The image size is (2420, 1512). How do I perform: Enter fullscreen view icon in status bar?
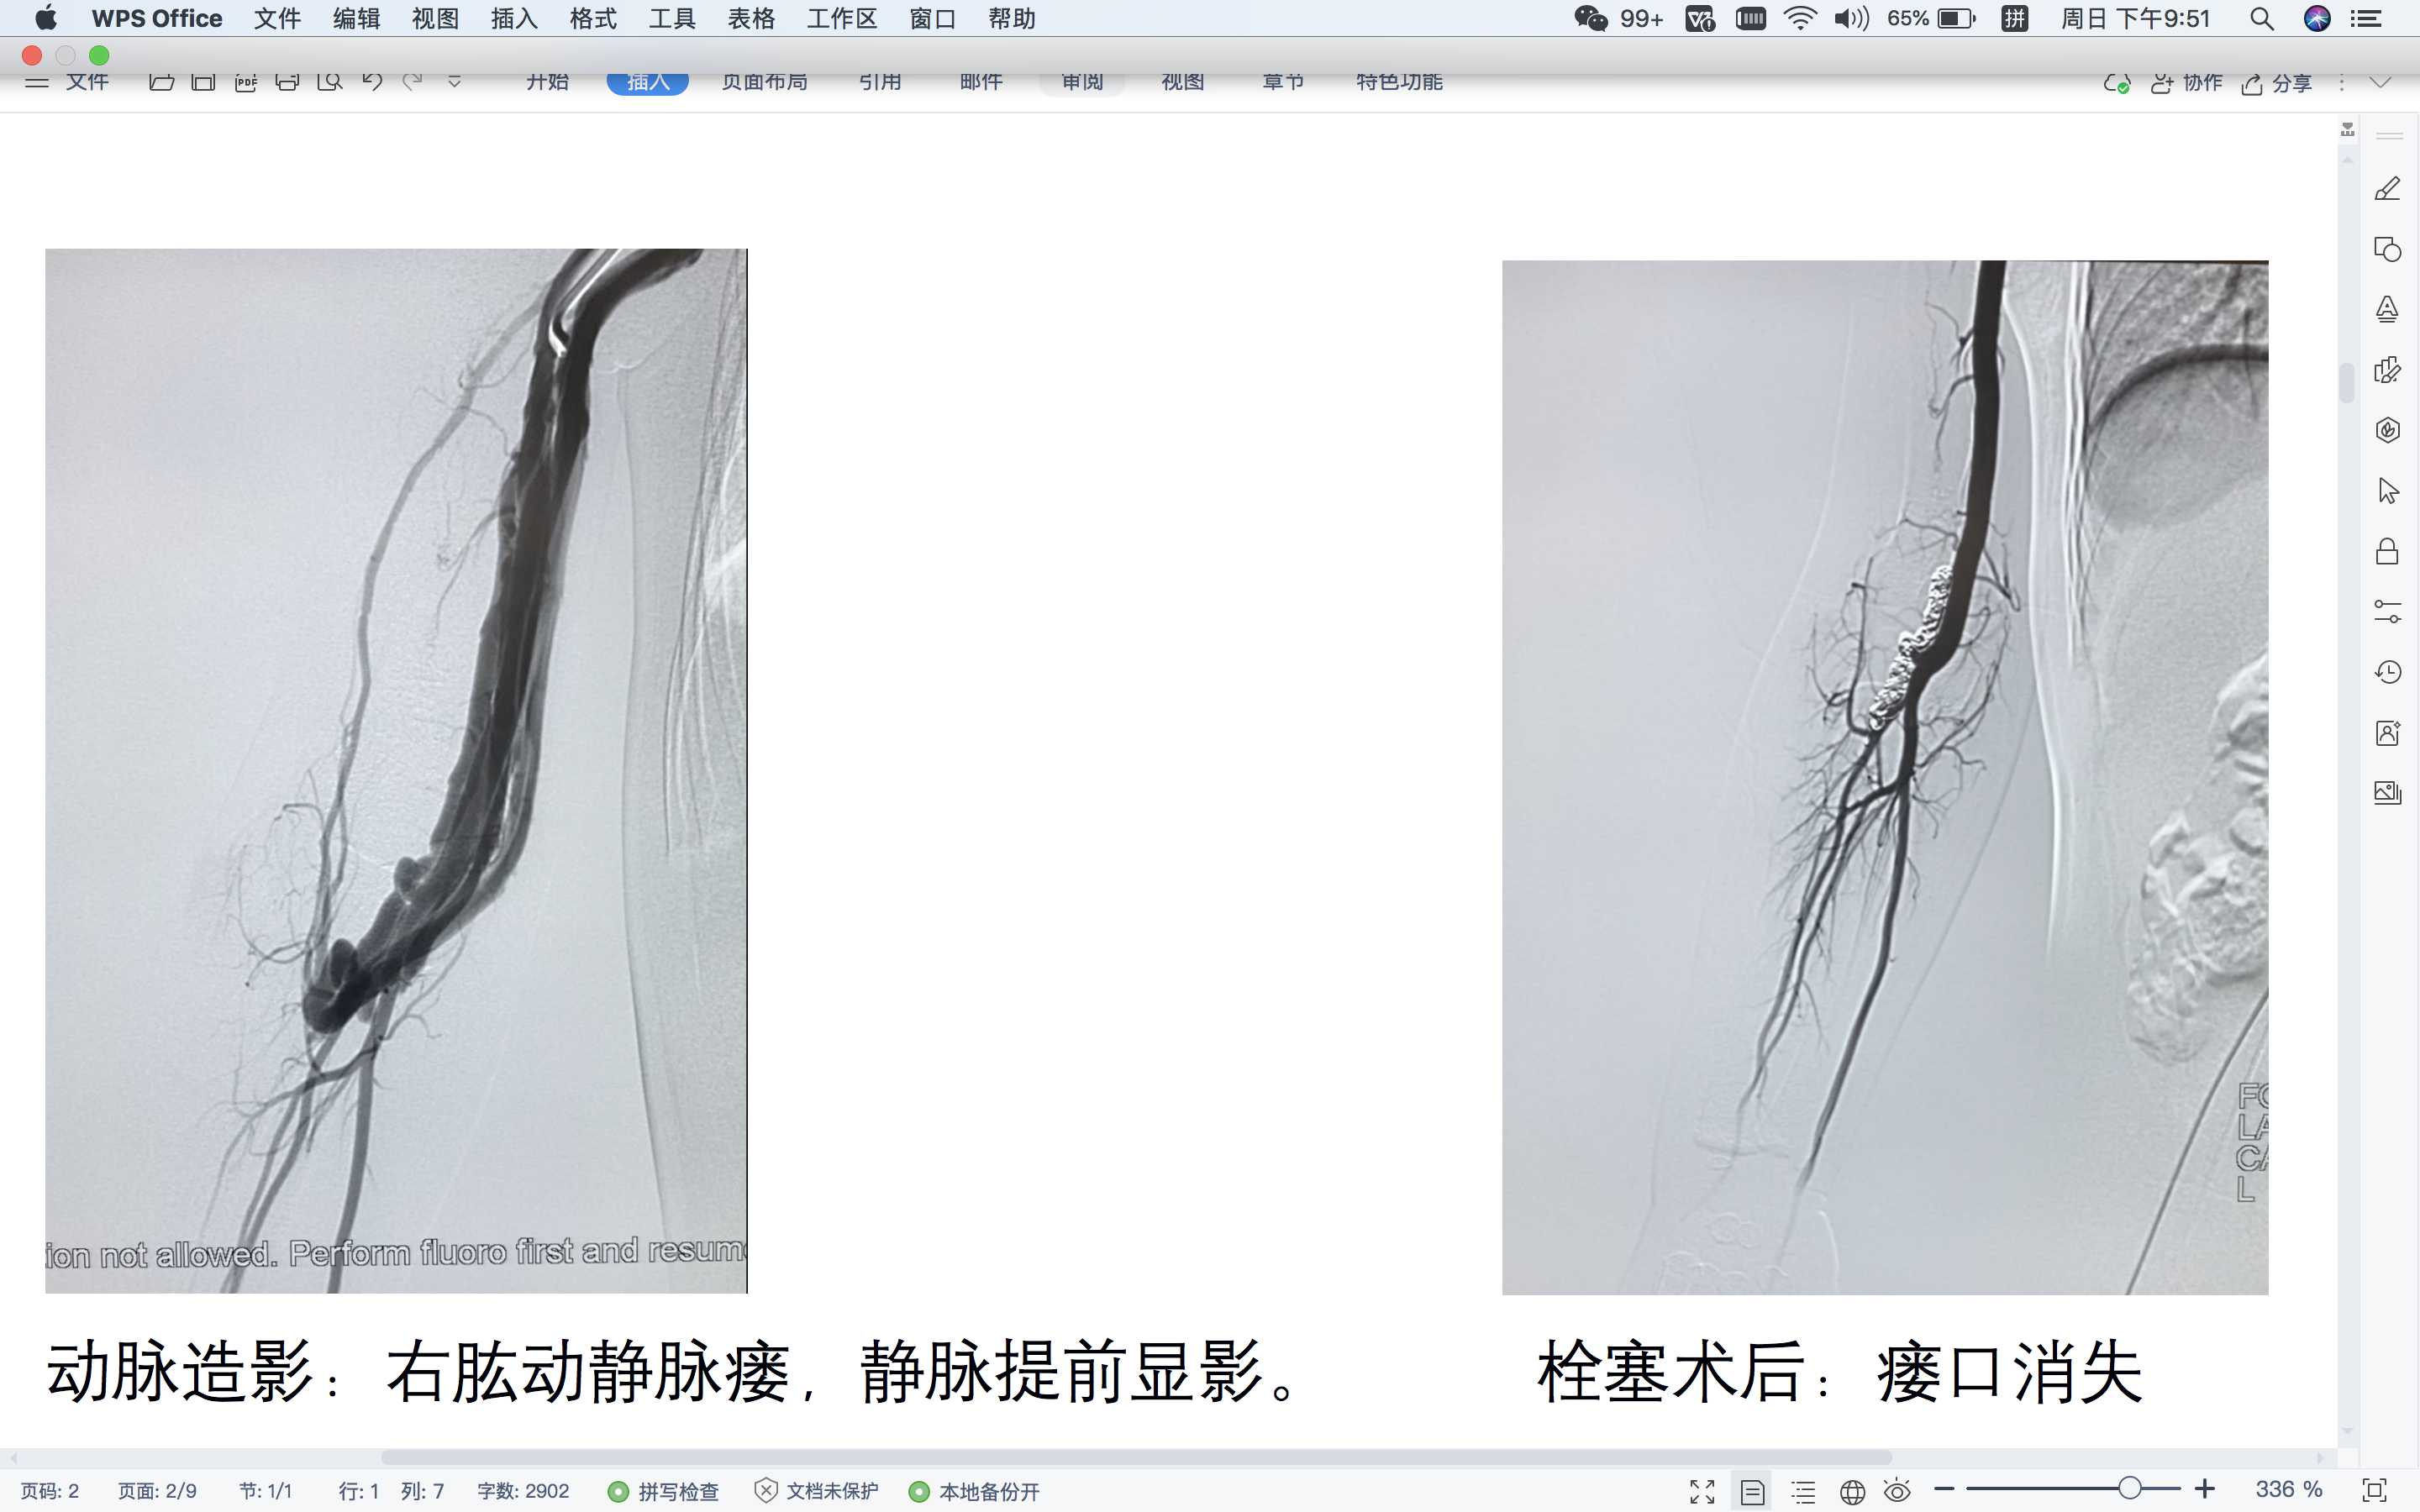pyautogui.click(x=1702, y=1491)
